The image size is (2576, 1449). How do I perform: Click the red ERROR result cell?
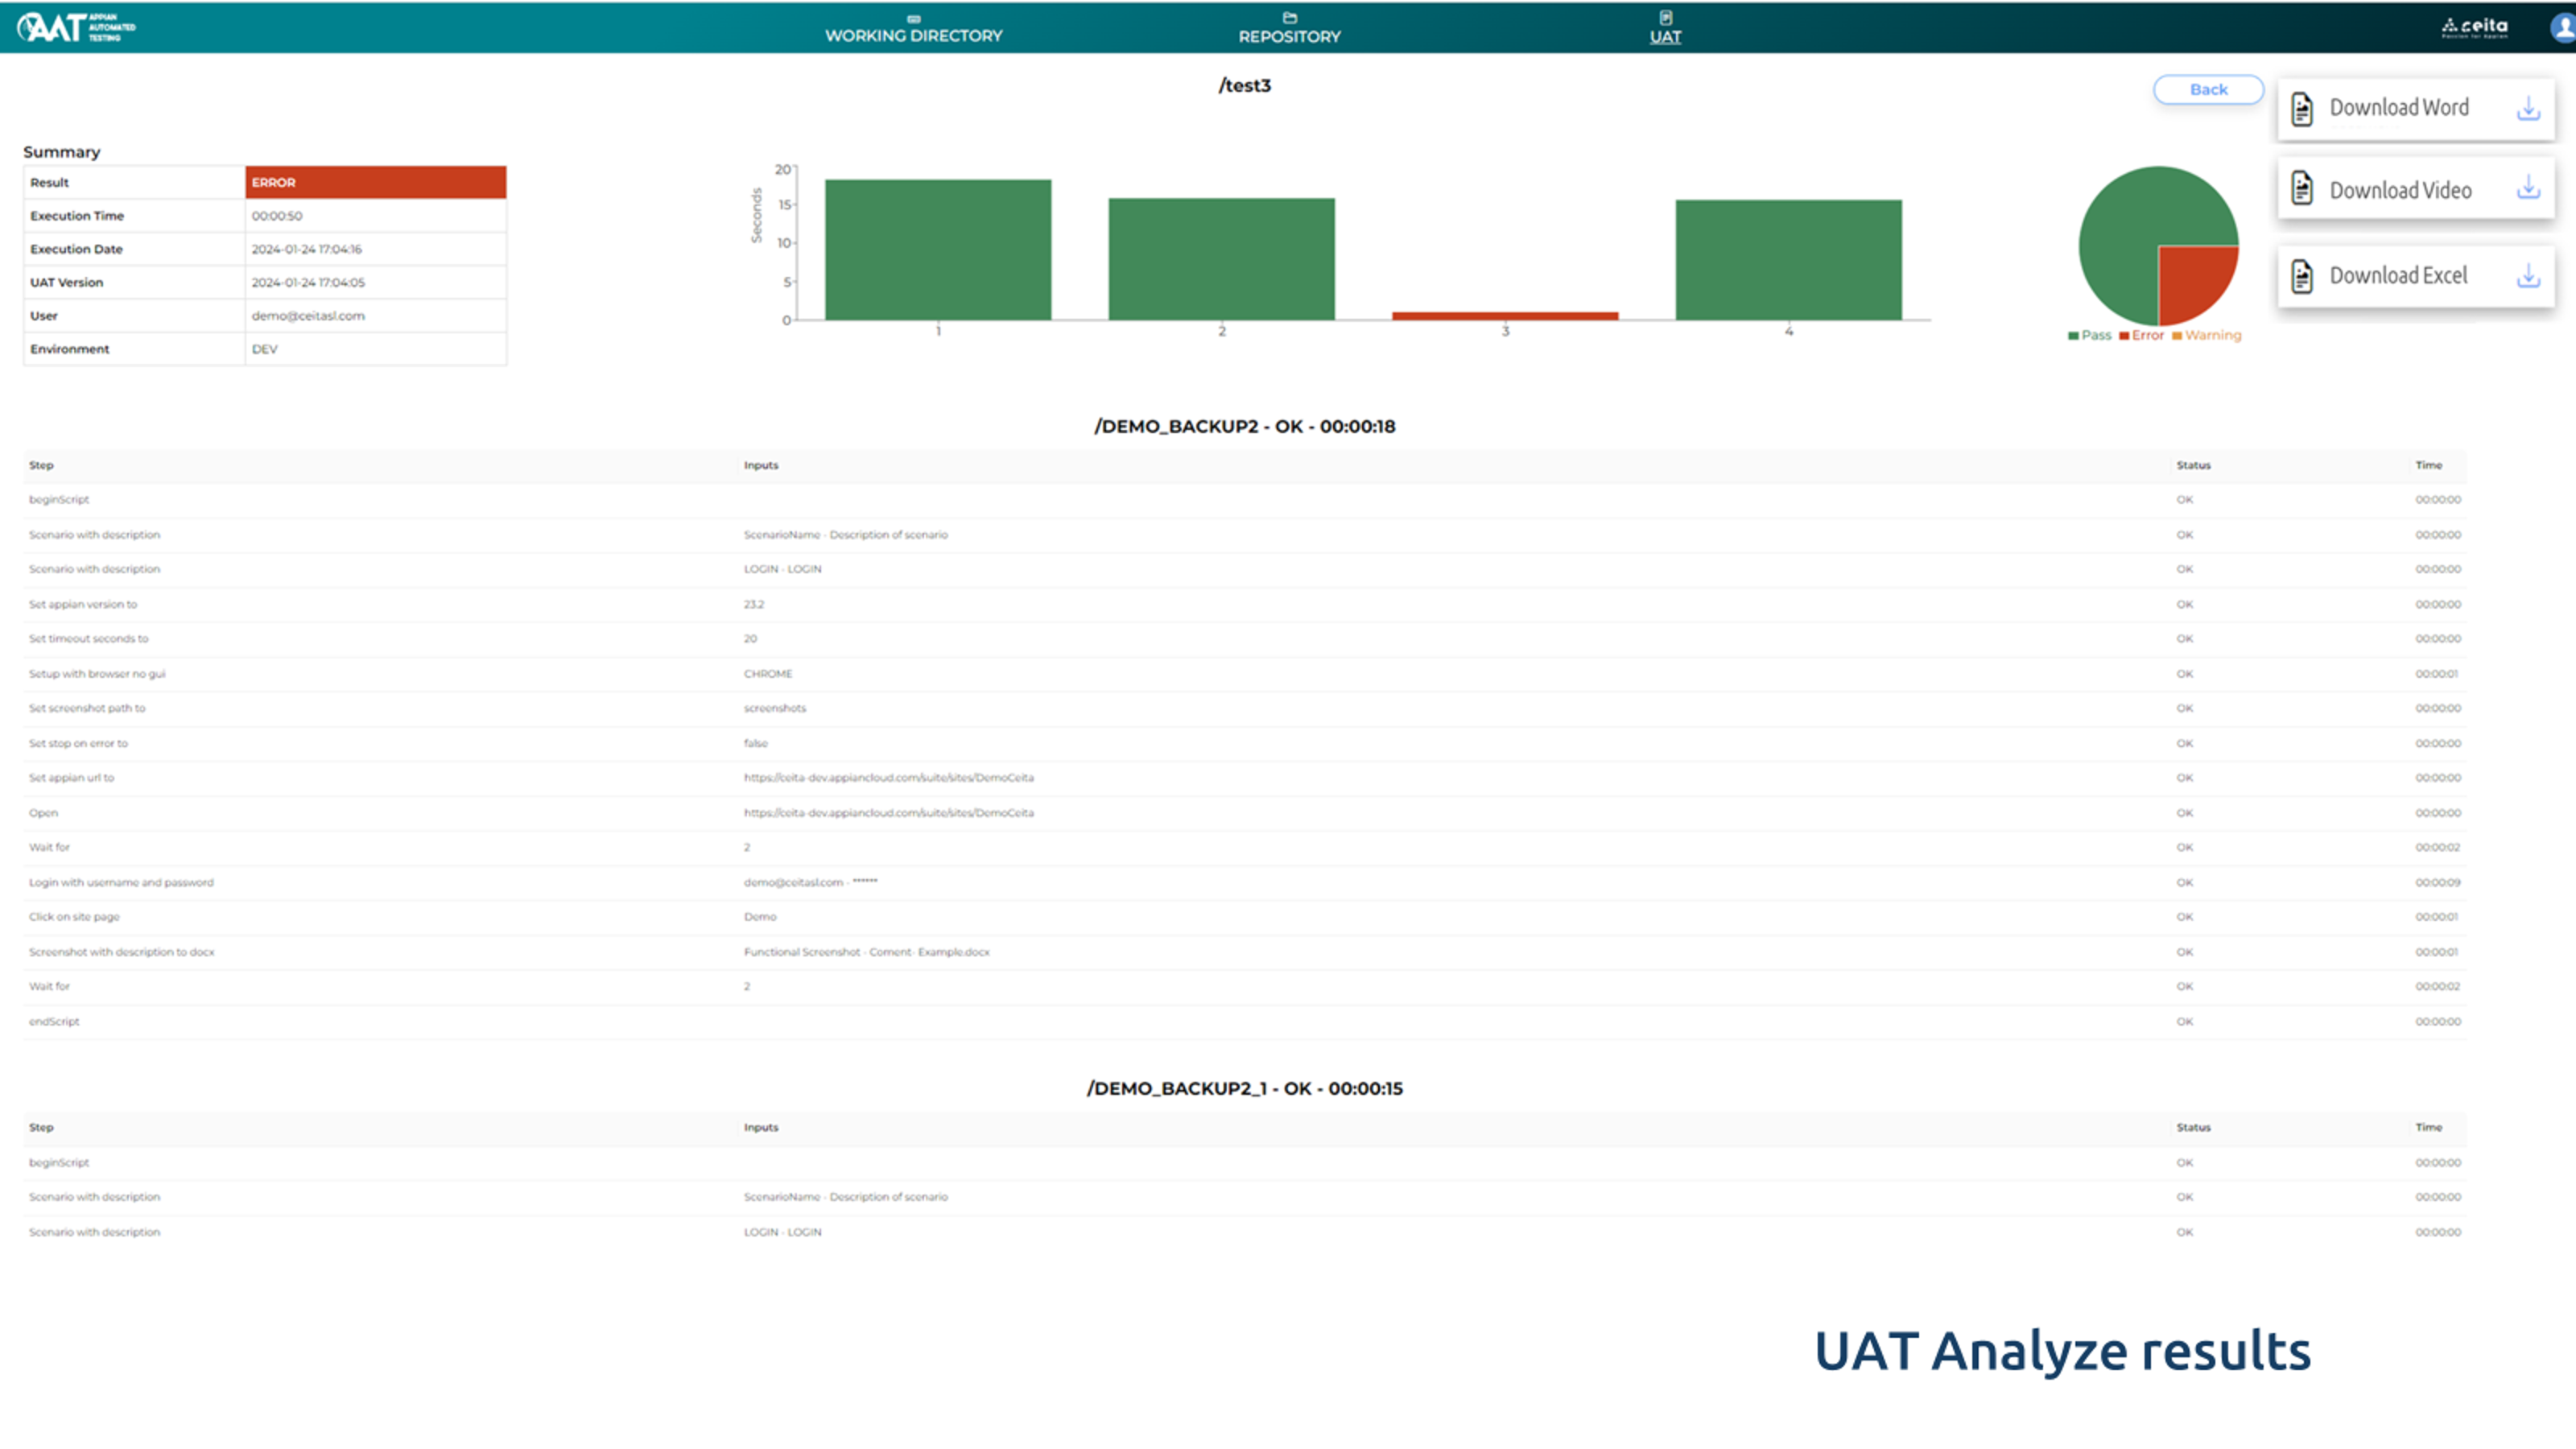tap(375, 182)
